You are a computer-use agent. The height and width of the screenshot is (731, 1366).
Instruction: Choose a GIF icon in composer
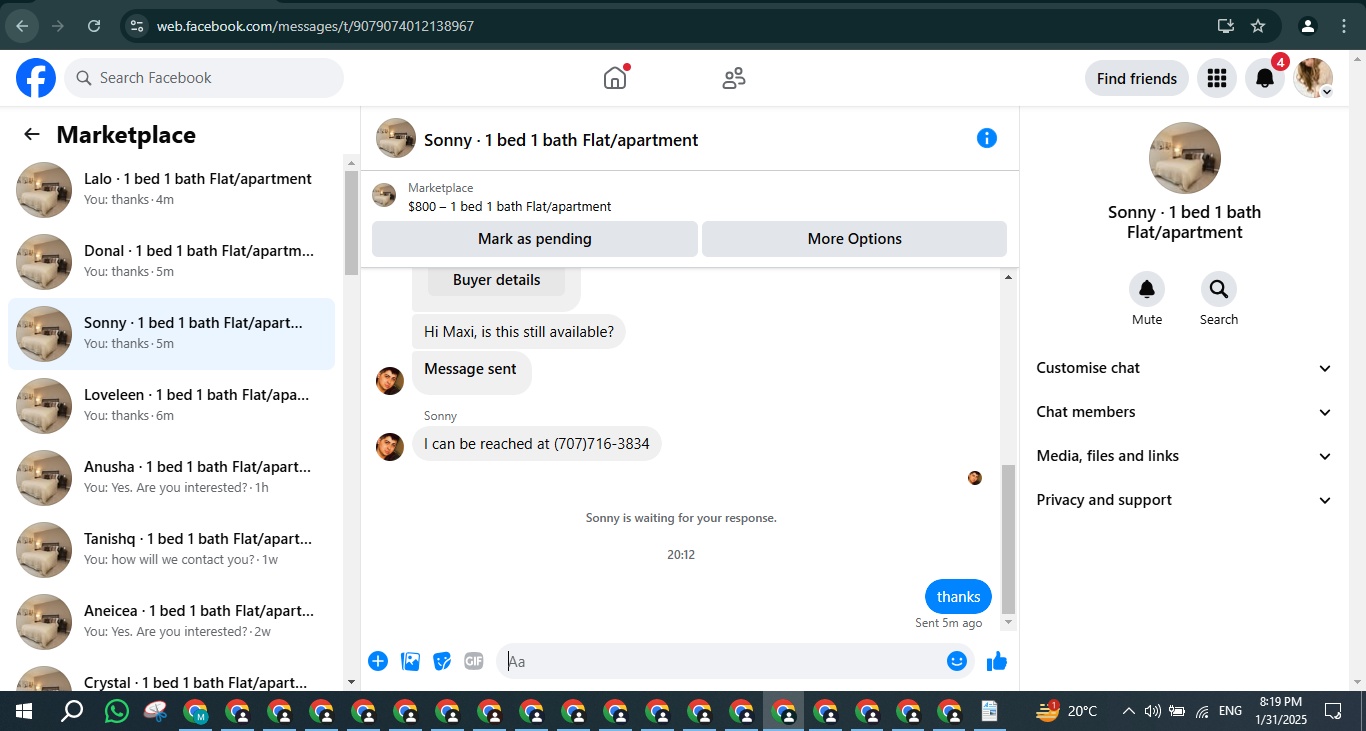click(x=474, y=661)
